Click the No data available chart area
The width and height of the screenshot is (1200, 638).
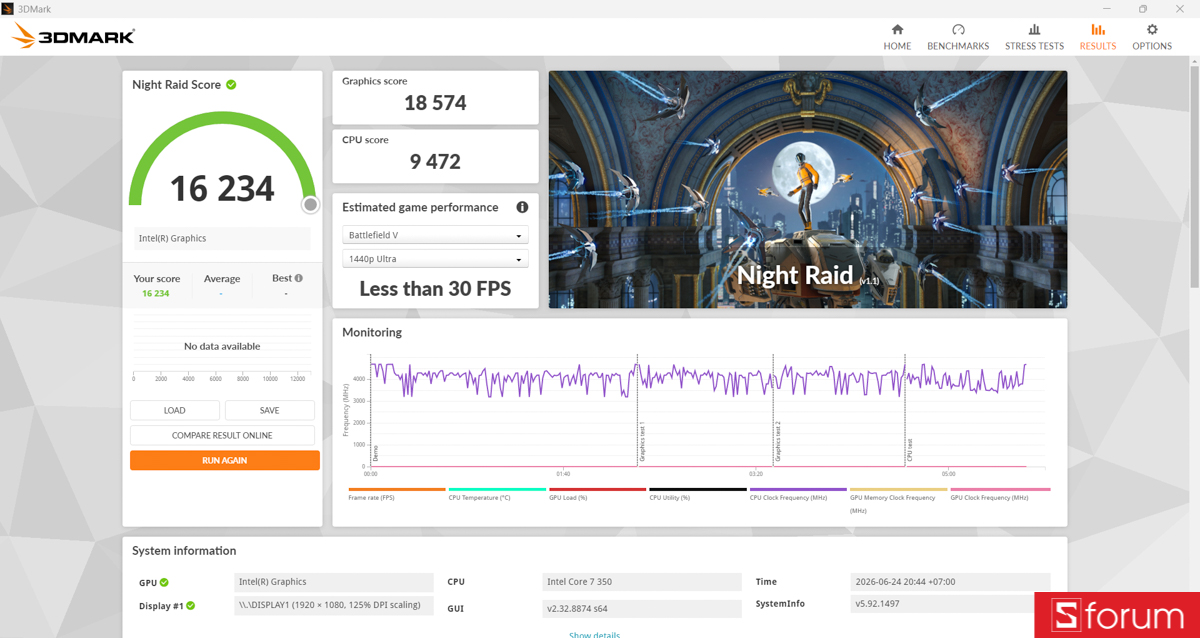click(x=222, y=346)
